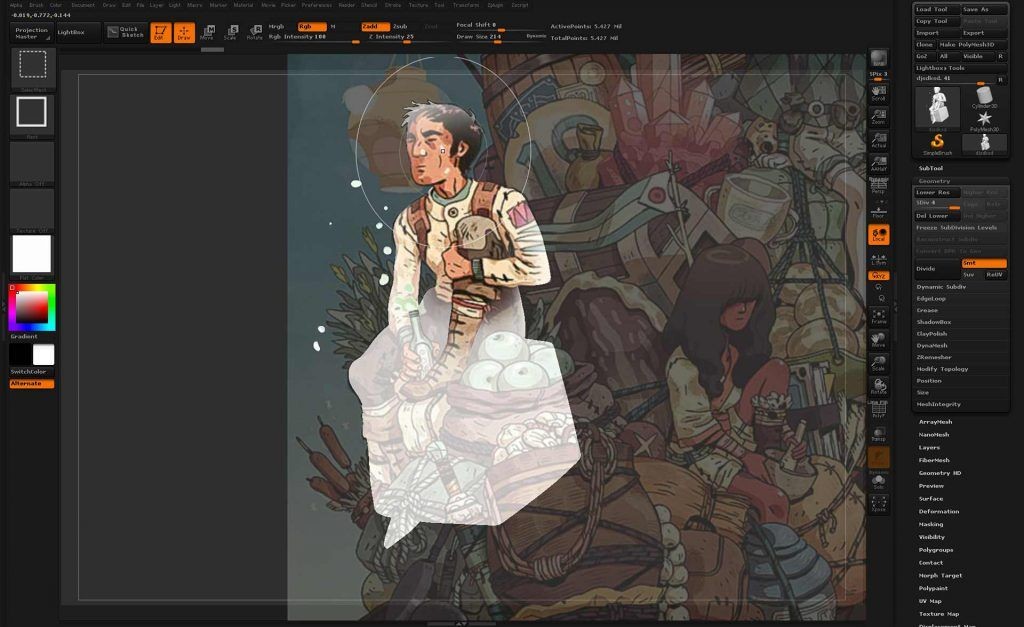Image resolution: width=1024 pixels, height=627 pixels.
Task: Toggle the Floor grid on
Action: [x=877, y=211]
